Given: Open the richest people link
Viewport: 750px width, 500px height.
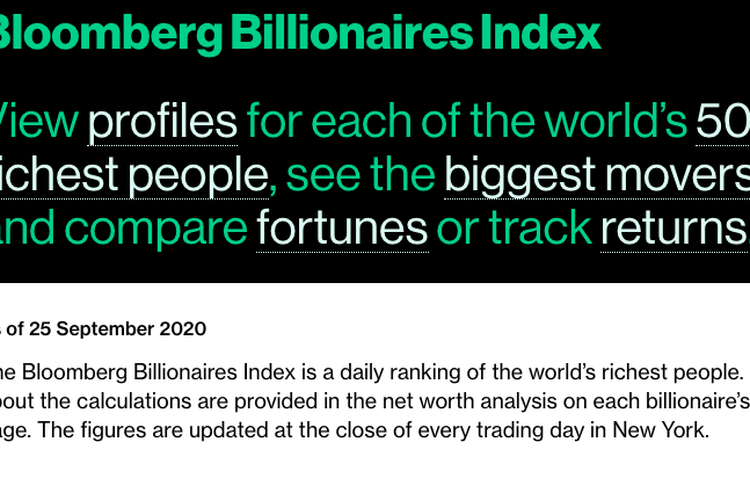Looking at the screenshot, I should click(133, 176).
